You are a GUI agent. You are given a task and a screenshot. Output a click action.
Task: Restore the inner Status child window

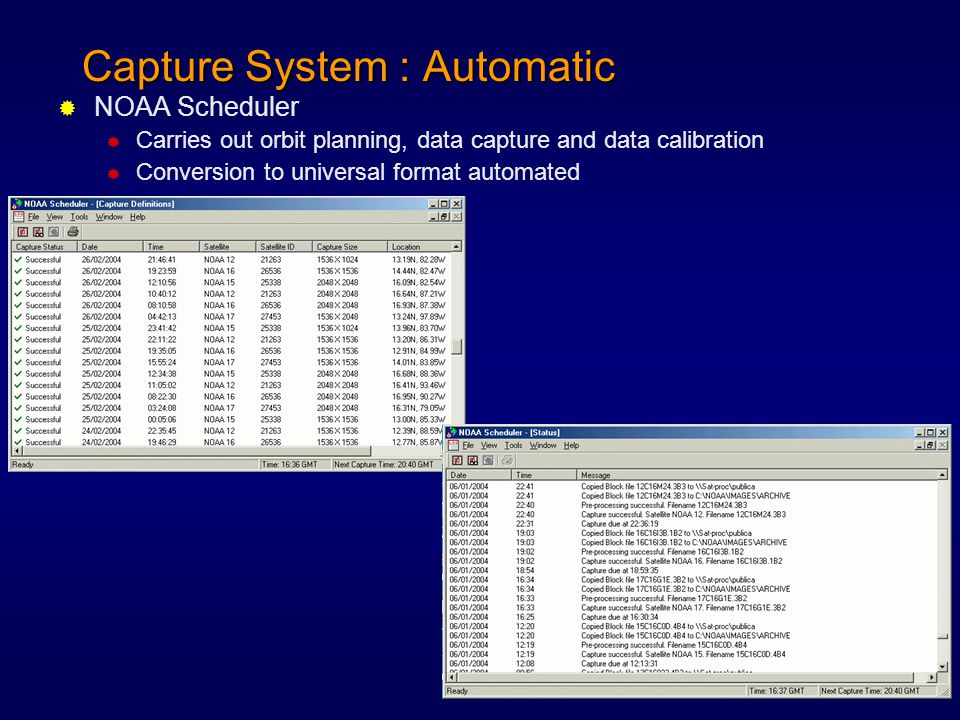[931, 445]
